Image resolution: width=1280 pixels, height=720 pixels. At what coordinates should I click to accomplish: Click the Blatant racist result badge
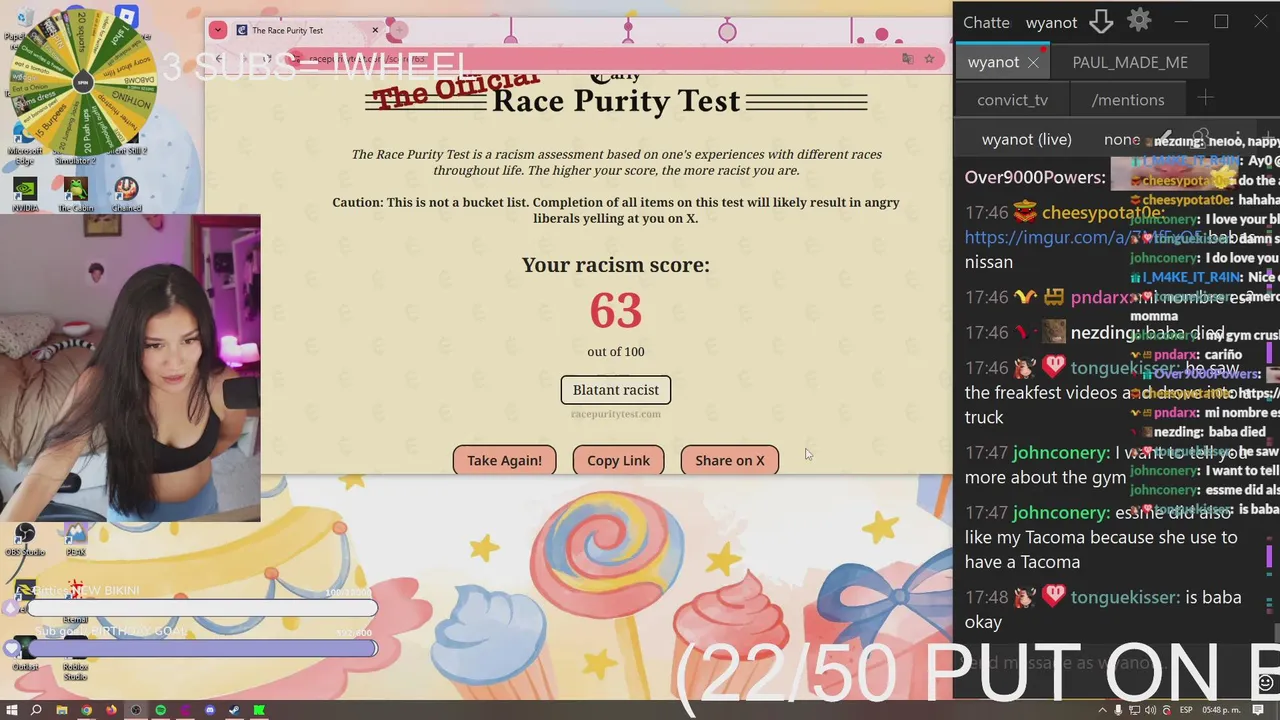[616, 390]
